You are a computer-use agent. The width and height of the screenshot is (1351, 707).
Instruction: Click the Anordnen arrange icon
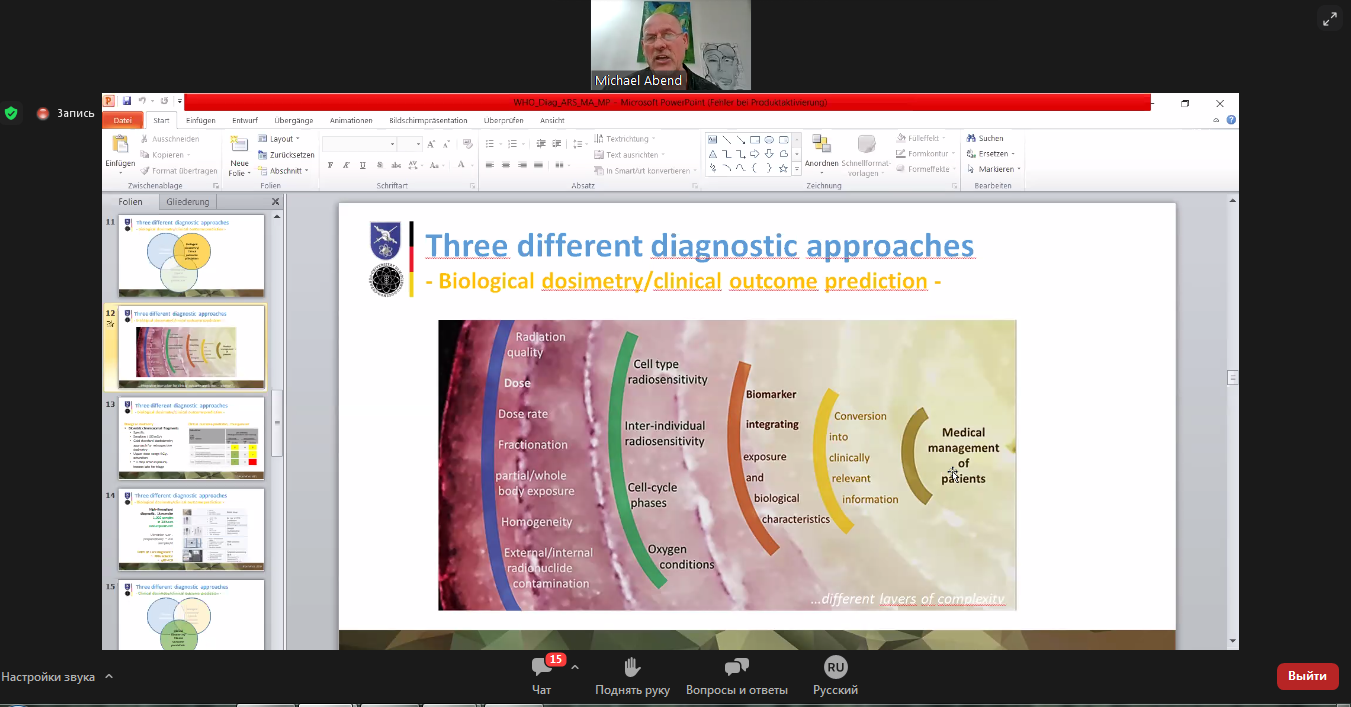click(x=821, y=145)
